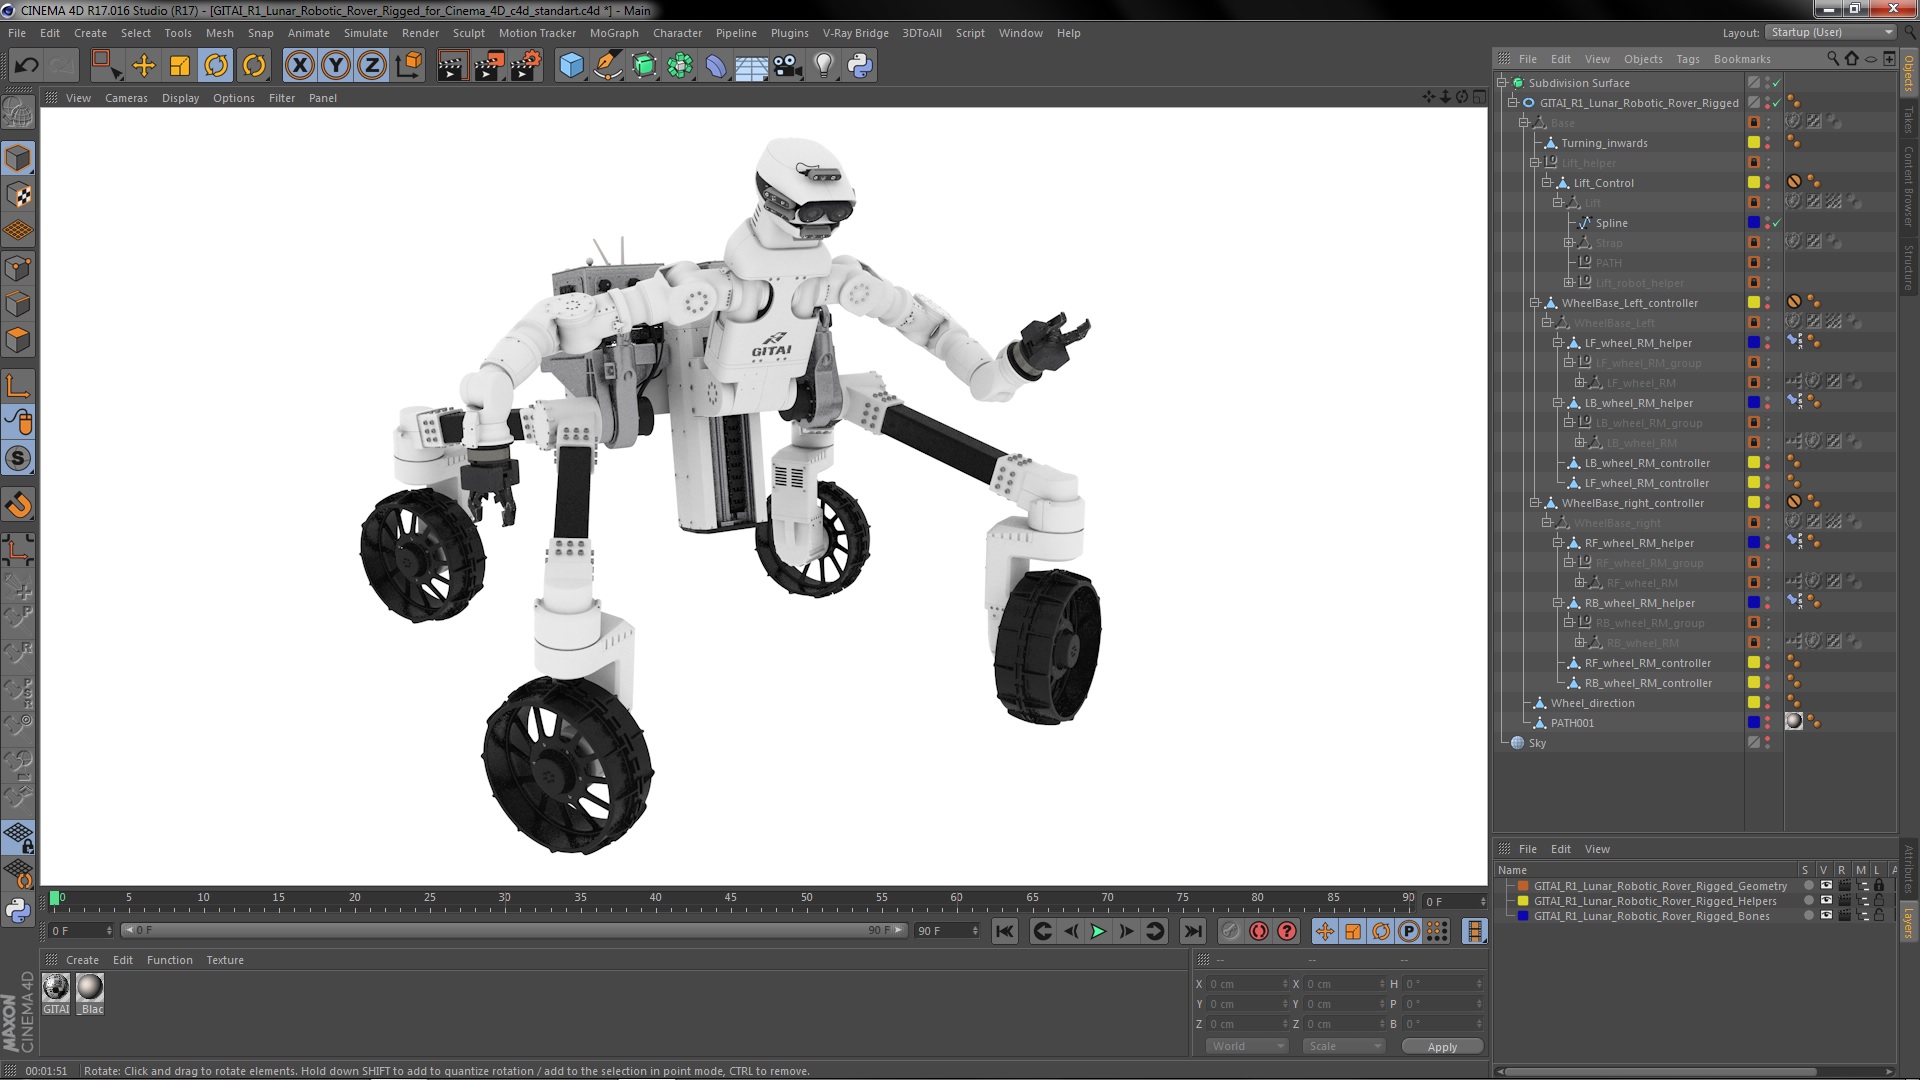The image size is (1920, 1080).
Task: Open the Character menu
Action: pyautogui.click(x=677, y=33)
